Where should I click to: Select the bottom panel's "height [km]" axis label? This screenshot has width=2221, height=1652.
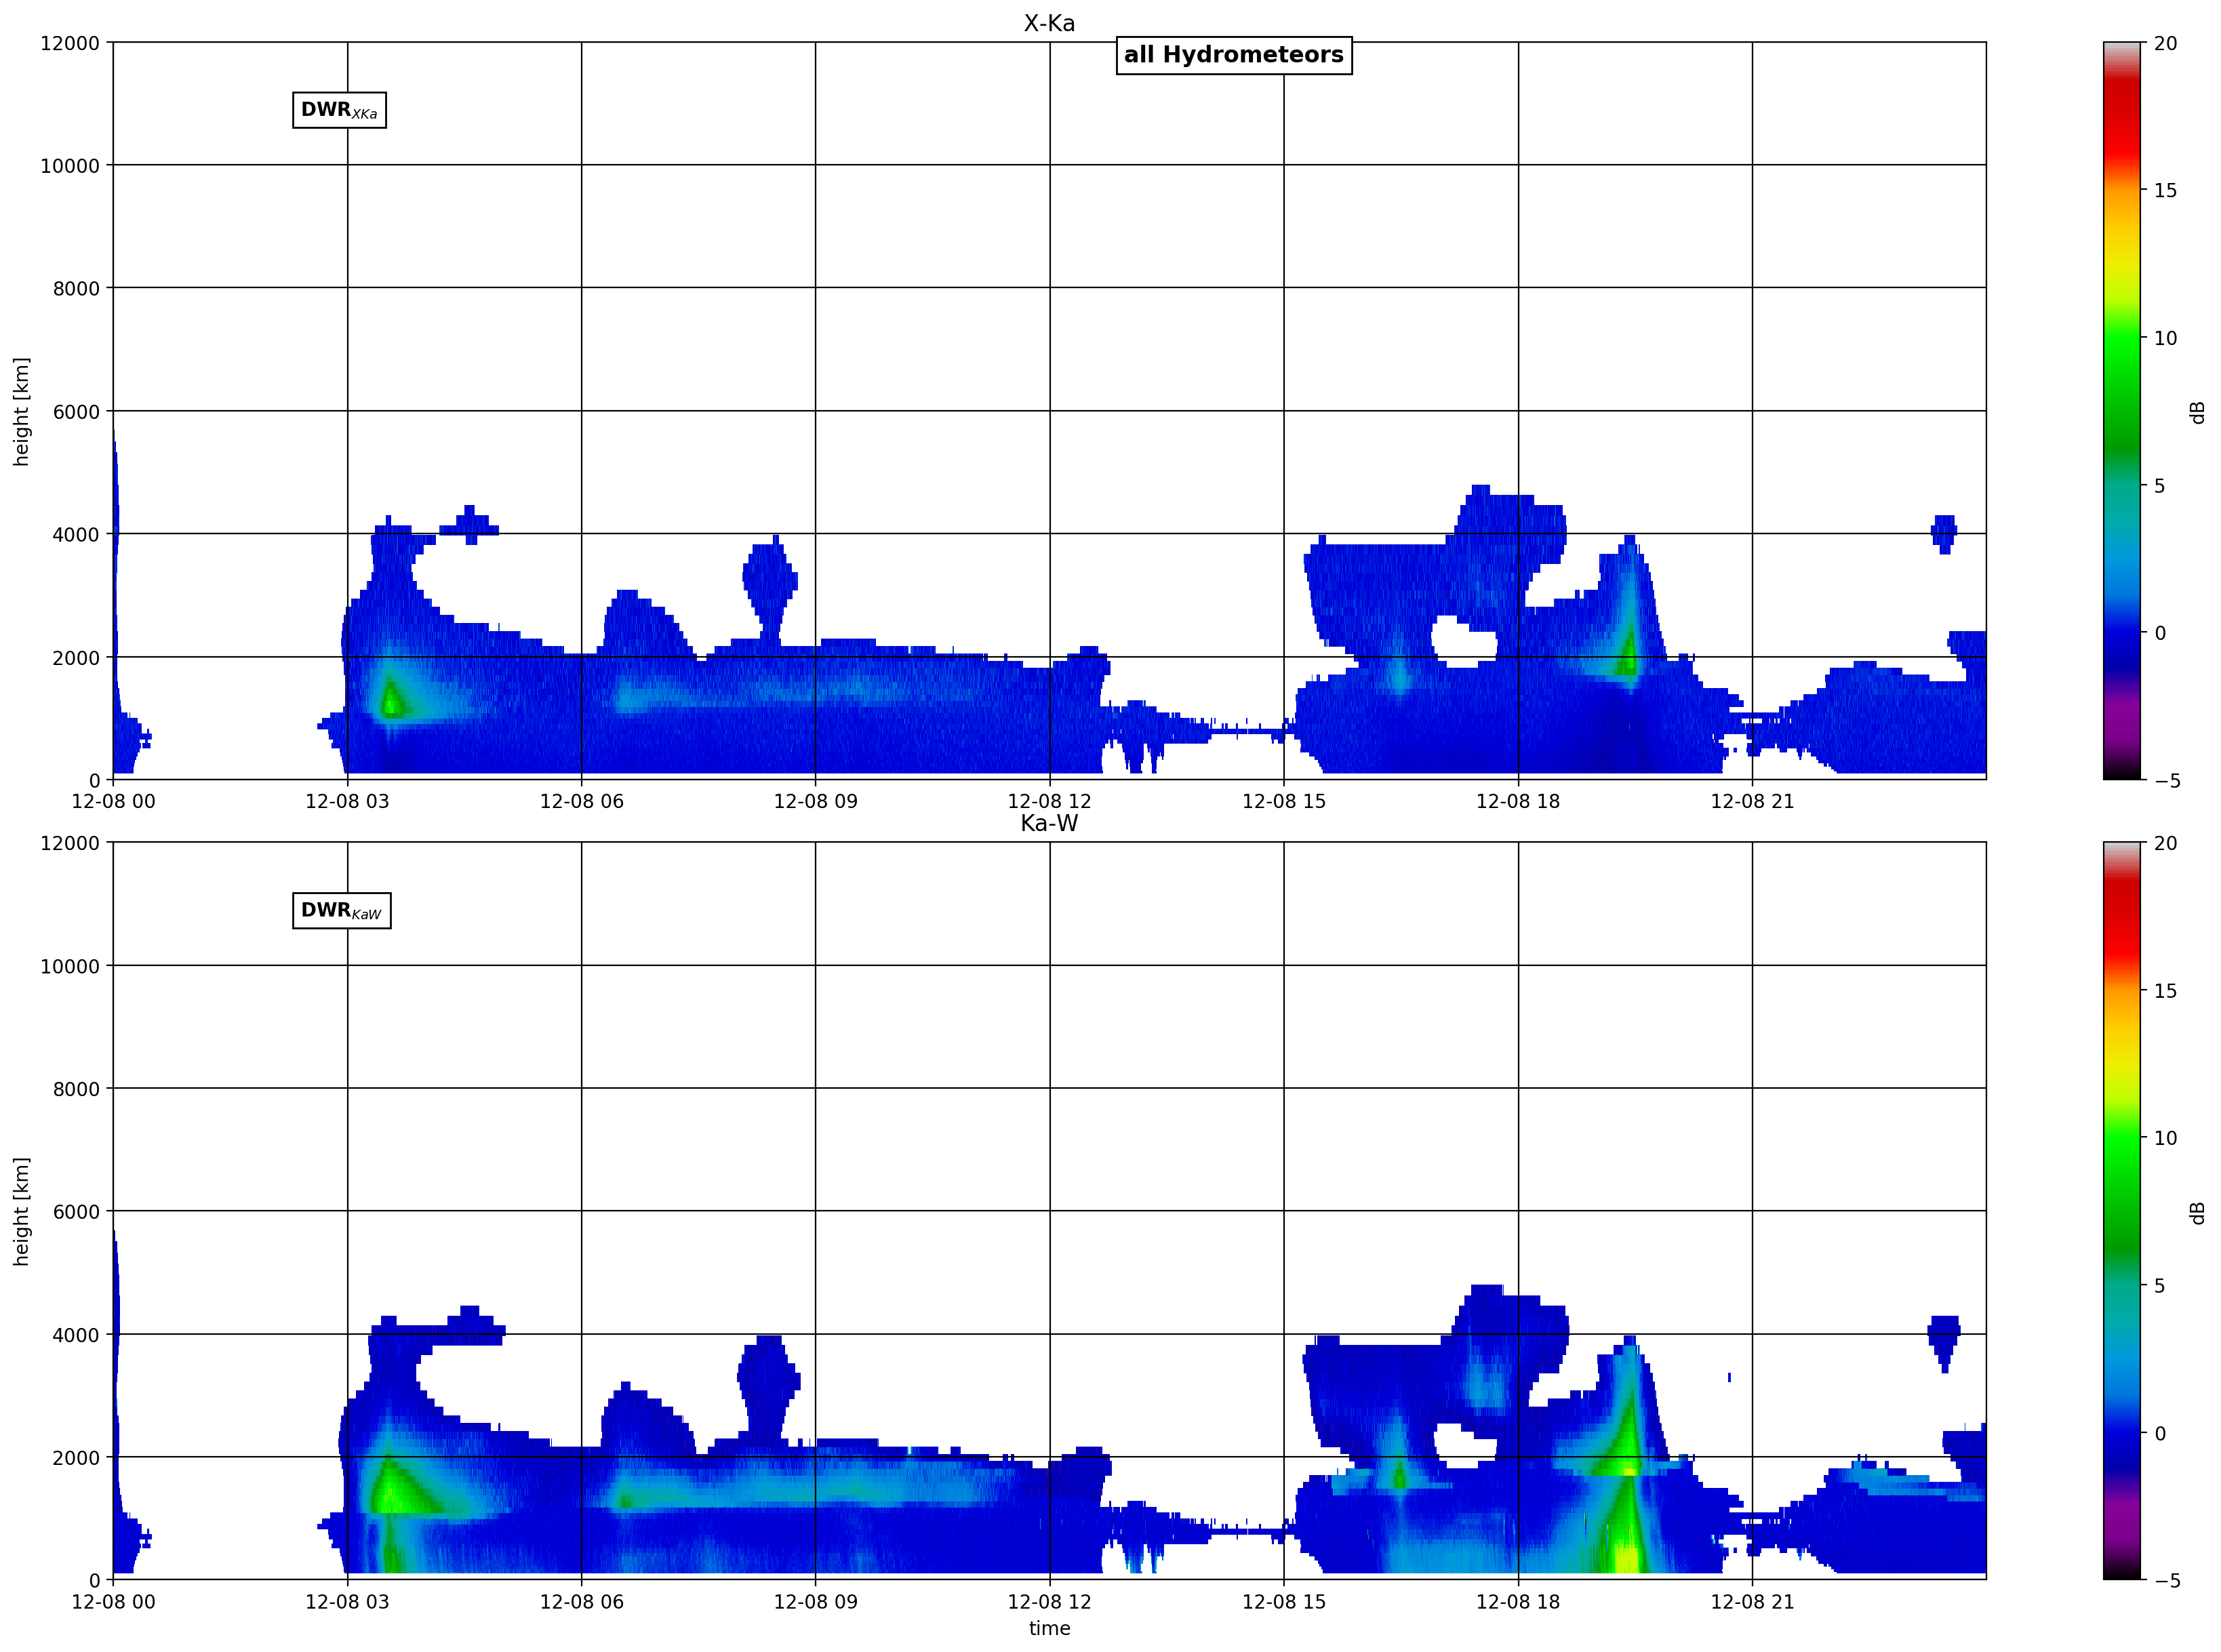[x=21, y=1211]
